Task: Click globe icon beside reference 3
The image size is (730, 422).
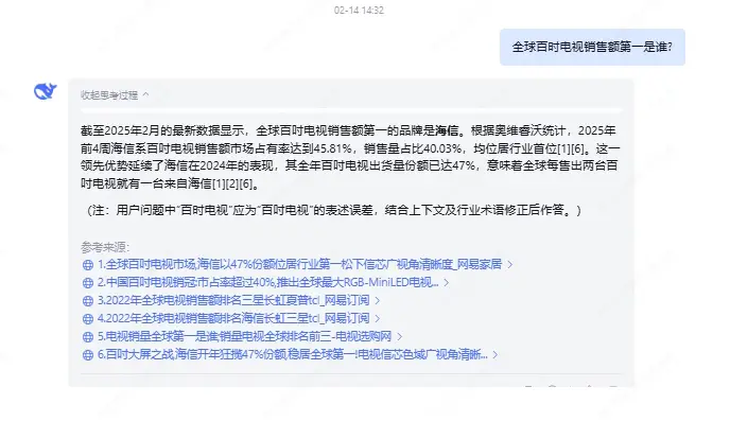Action: 88,301
